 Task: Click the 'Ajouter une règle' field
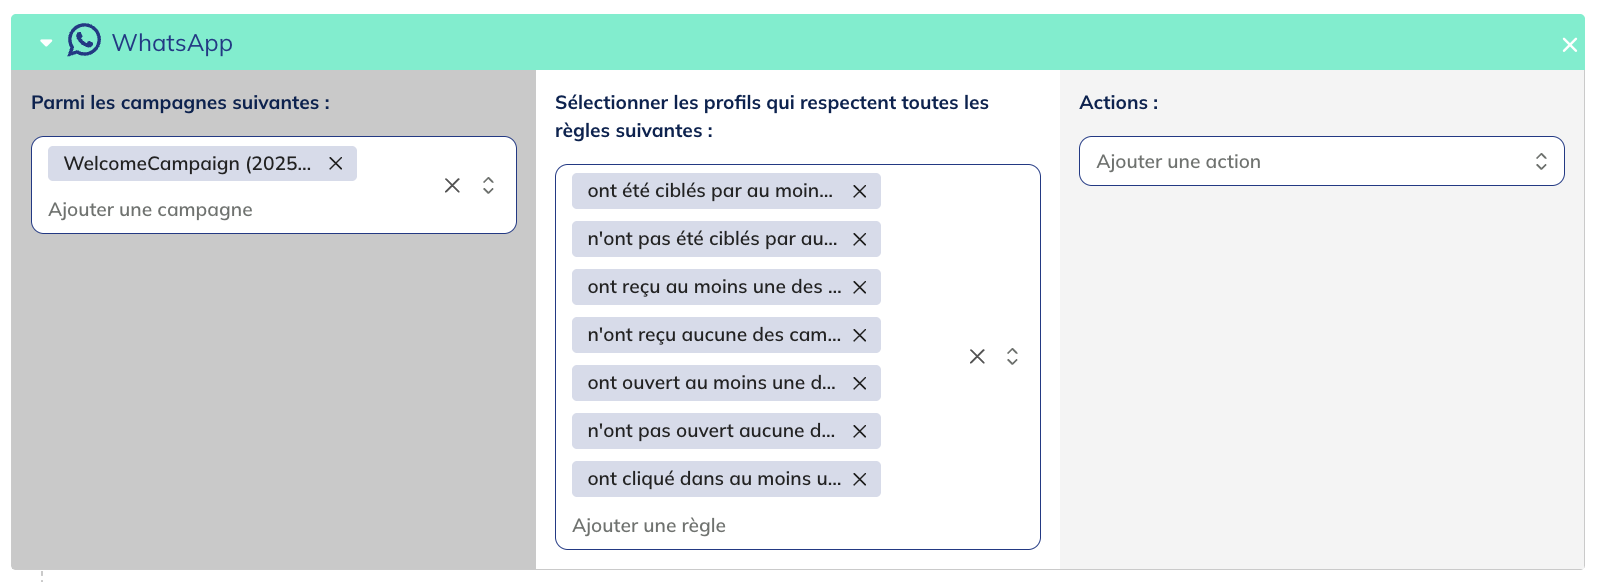click(x=650, y=524)
